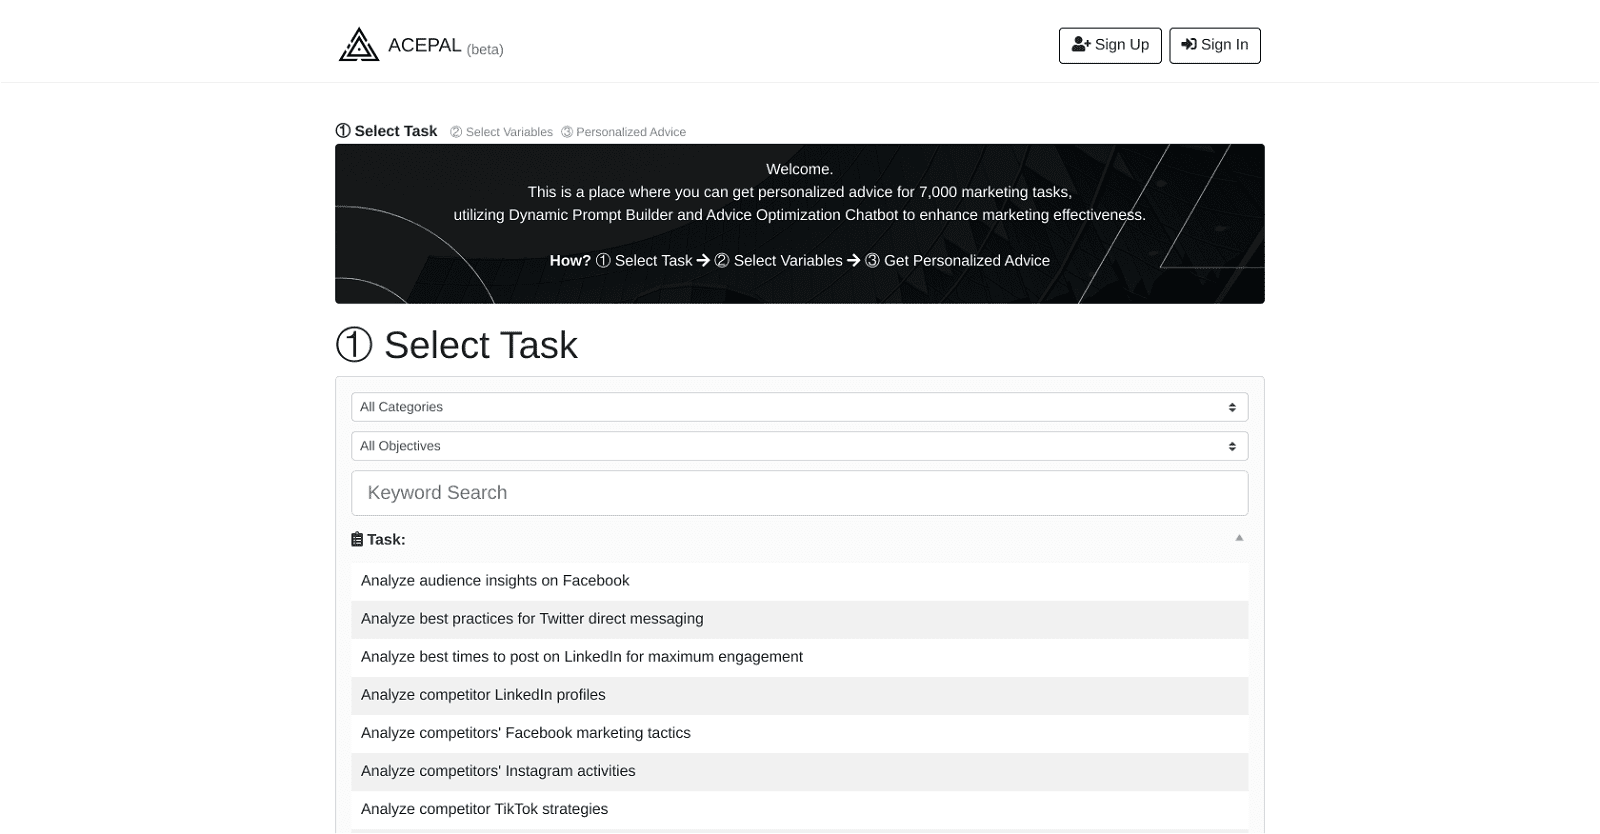Image resolution: width=1600 pixels, height=834 pixels.
Task: Click the Task column header label
Action: click(386, 540)
